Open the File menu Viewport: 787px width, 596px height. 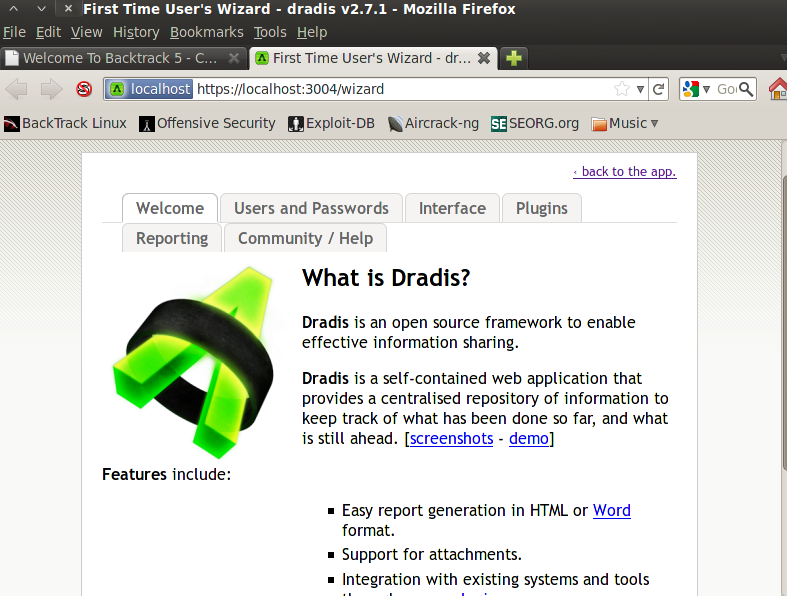tap(14, 32)
